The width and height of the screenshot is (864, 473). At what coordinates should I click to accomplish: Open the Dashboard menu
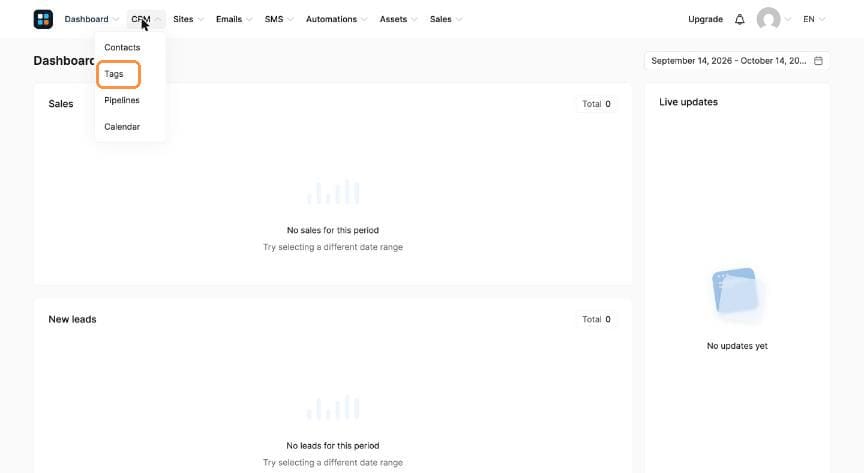pos(91,19)
